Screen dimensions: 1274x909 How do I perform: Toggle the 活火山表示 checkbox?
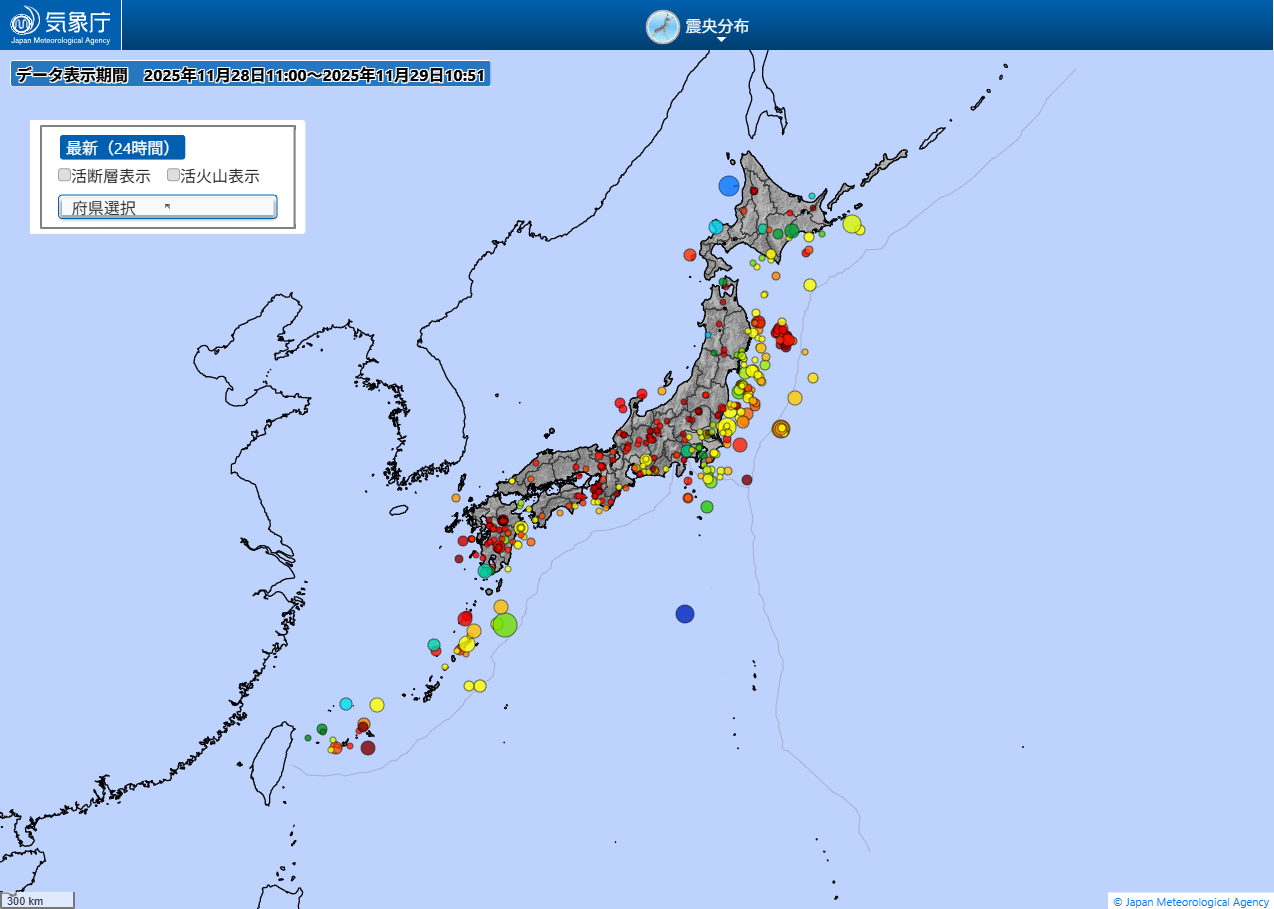(x=173, y=175)
